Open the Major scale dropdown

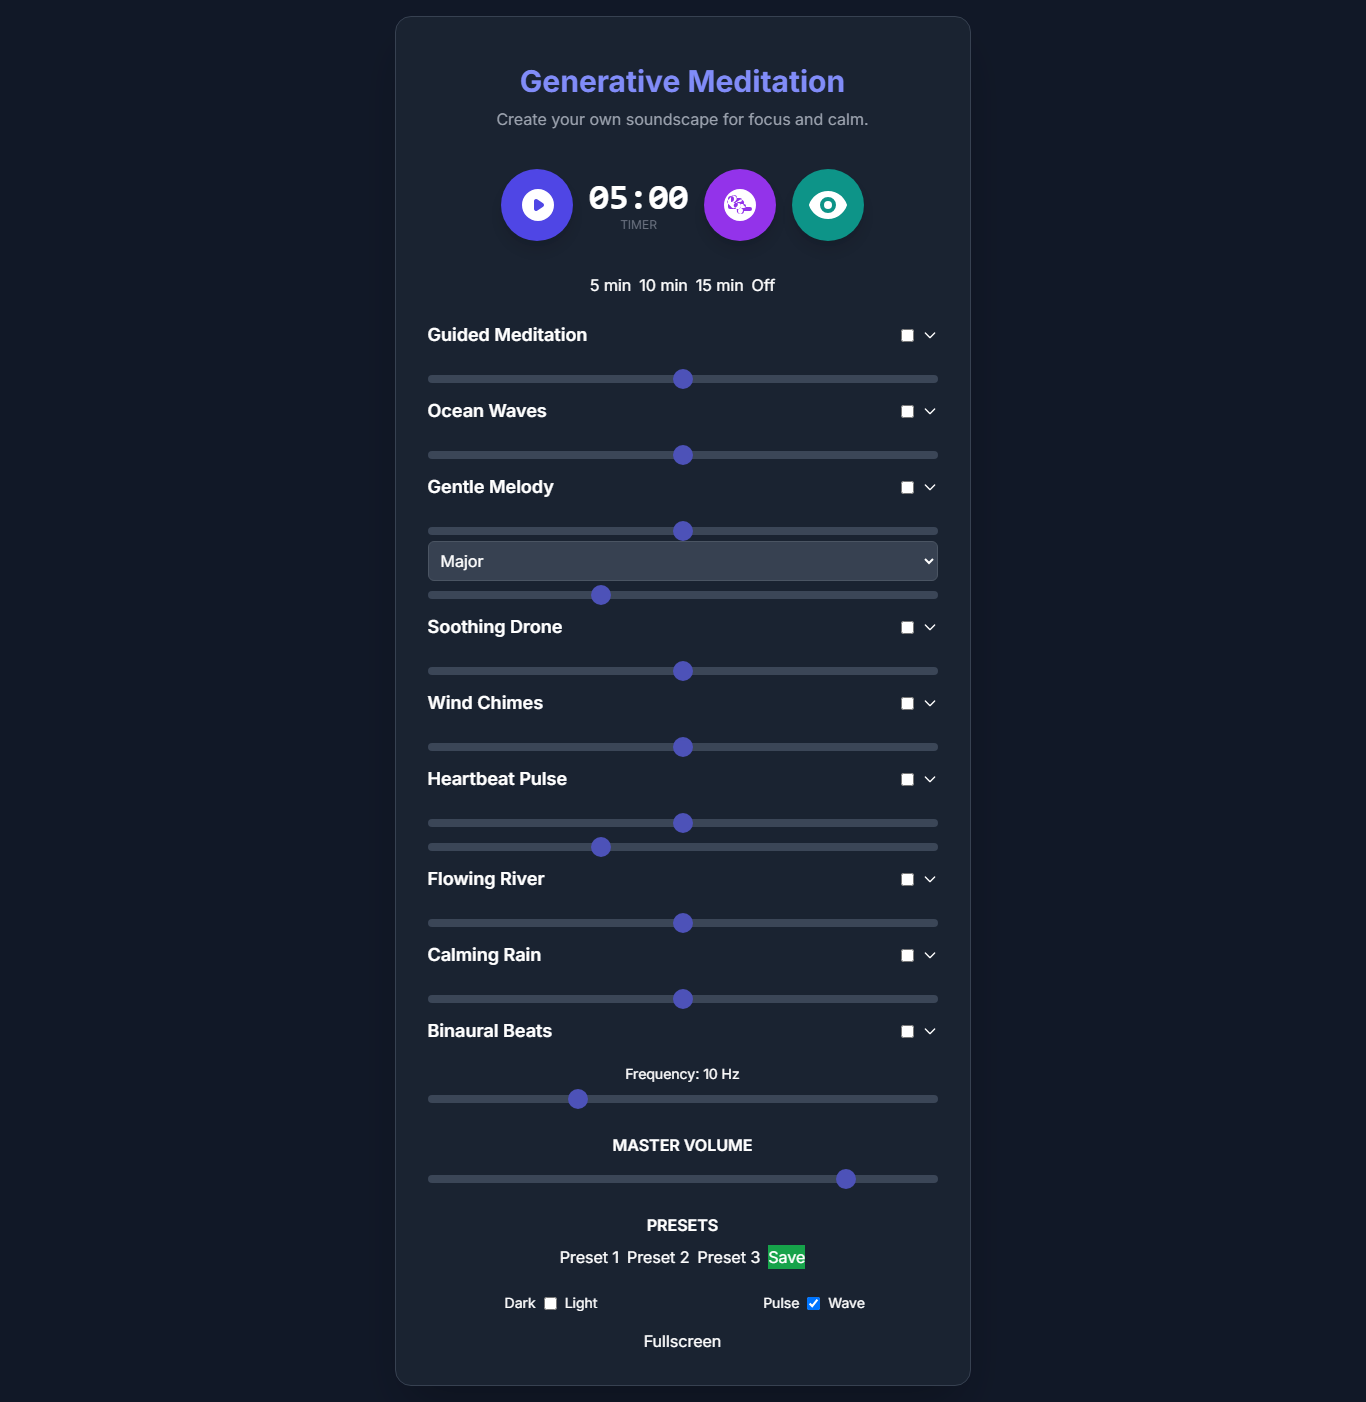(x=683, y=561)
